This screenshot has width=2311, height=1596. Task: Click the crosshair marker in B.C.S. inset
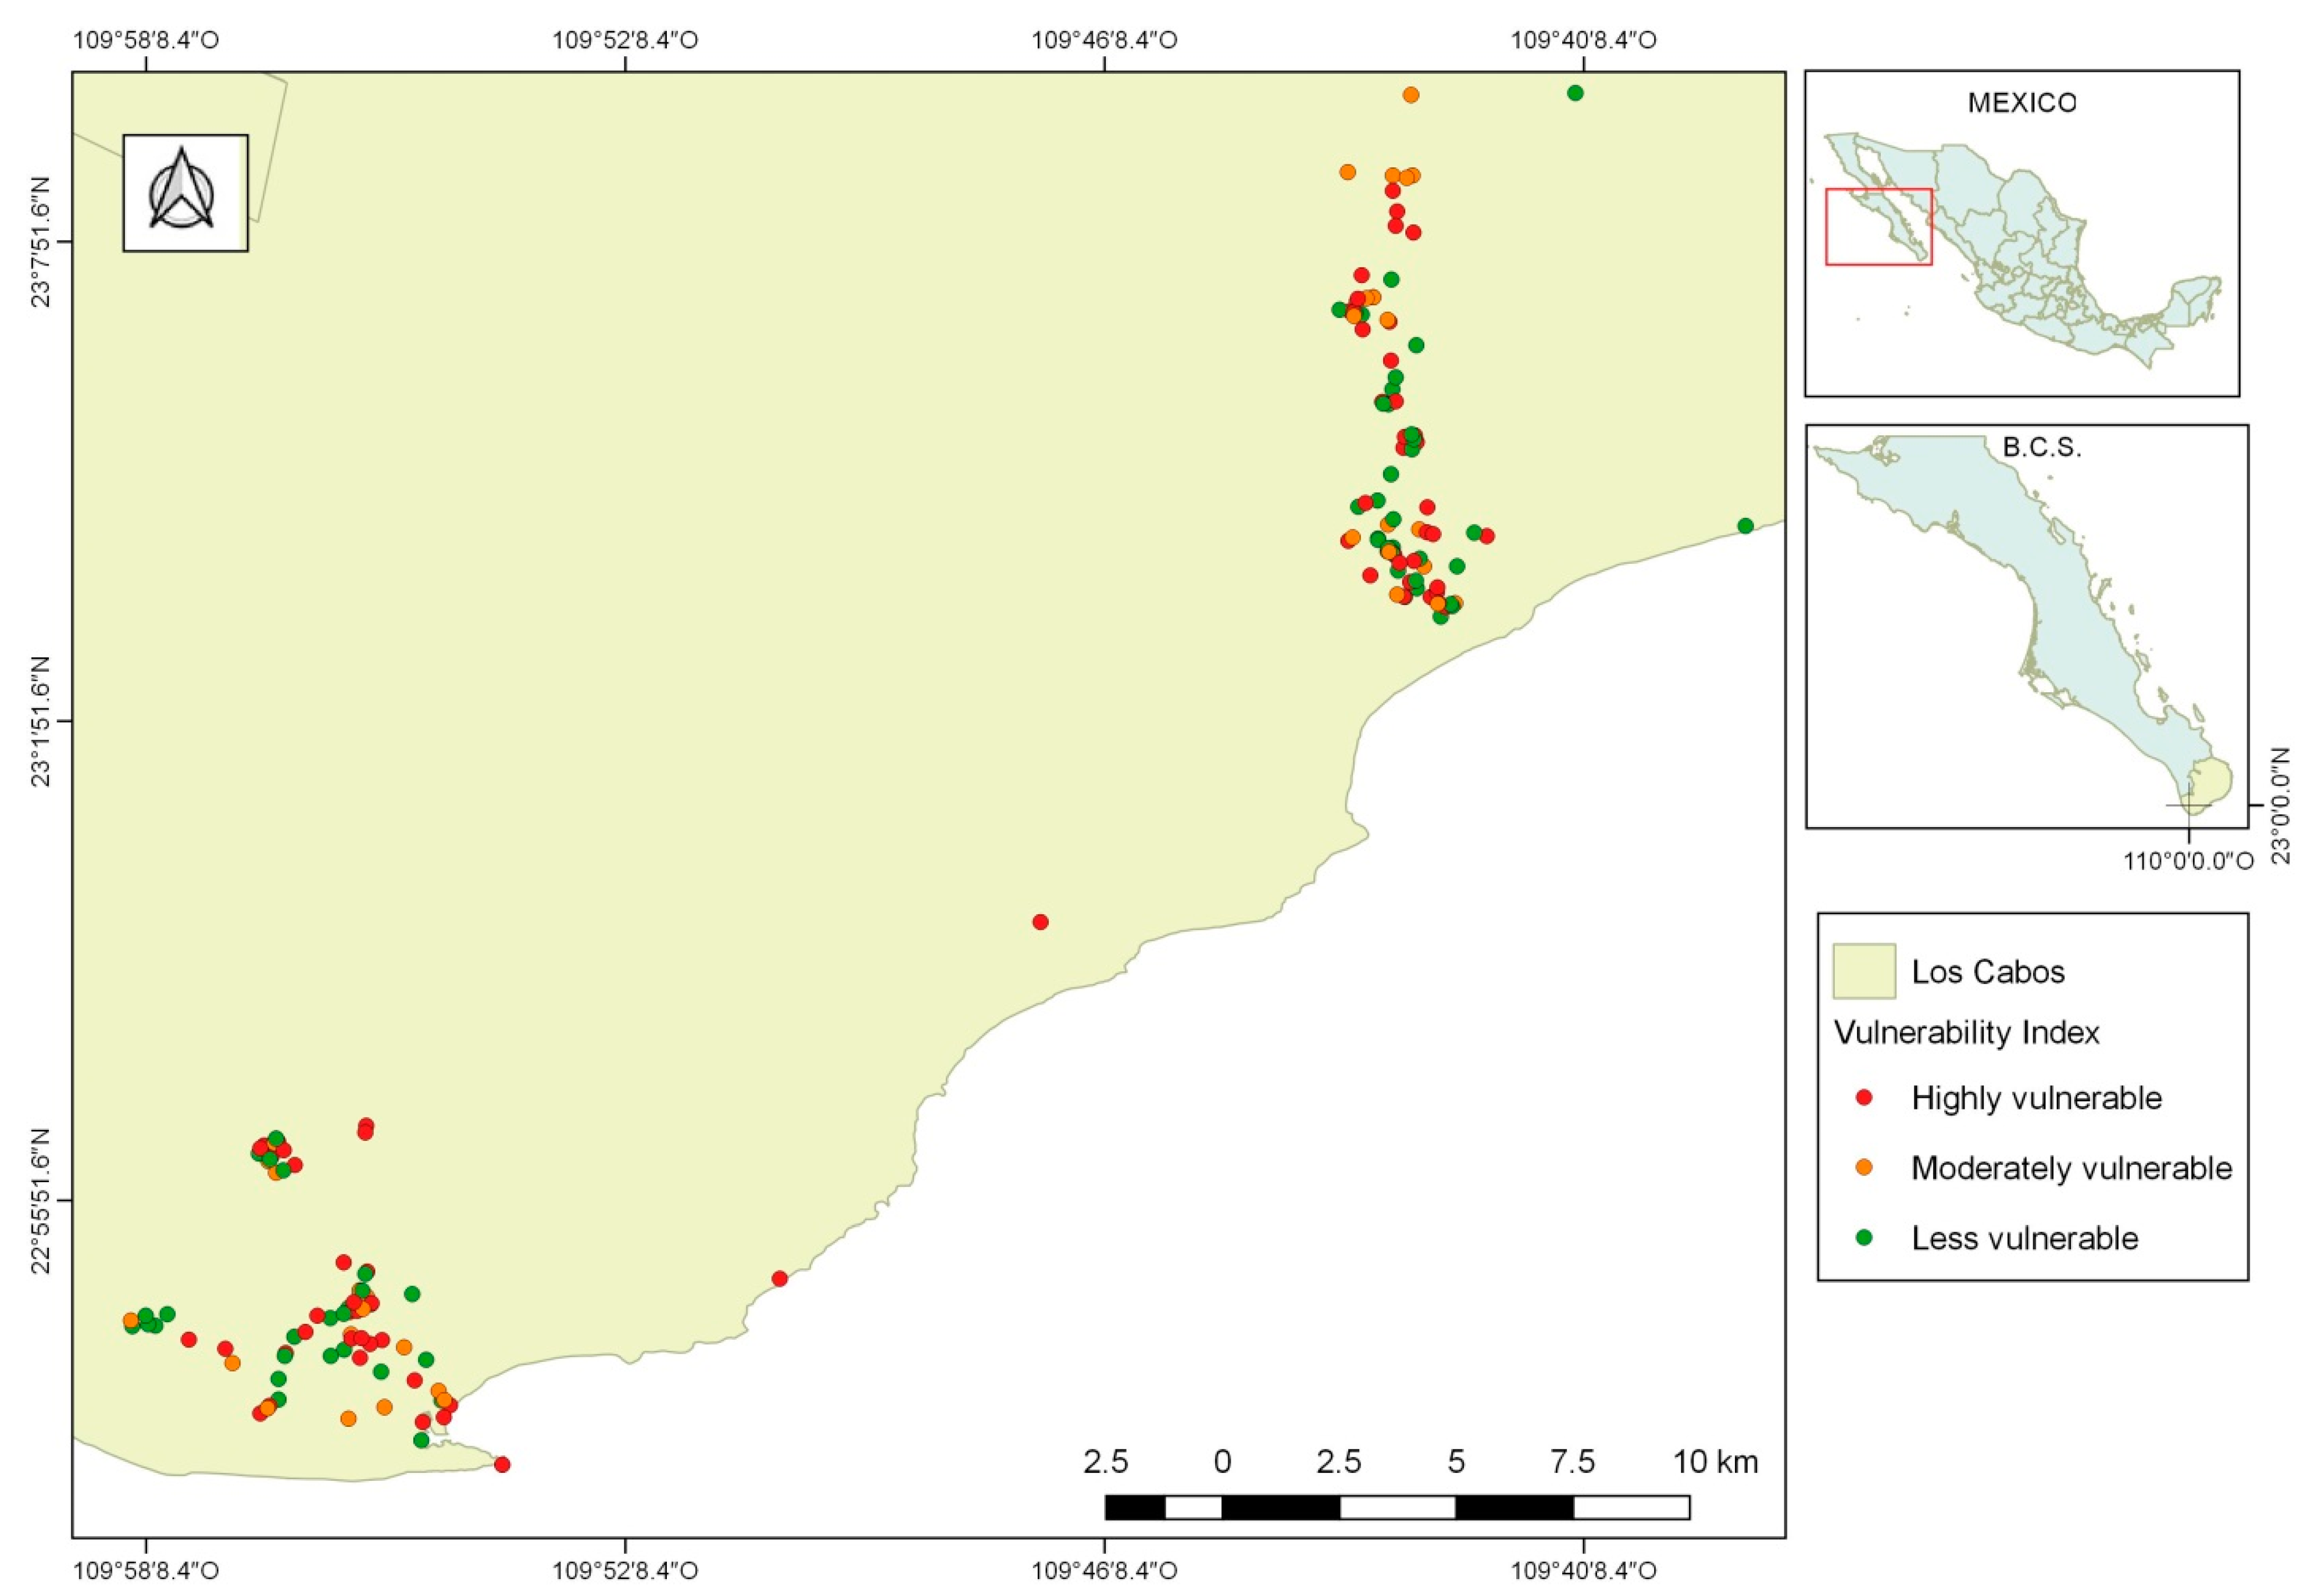(2189, 804)
